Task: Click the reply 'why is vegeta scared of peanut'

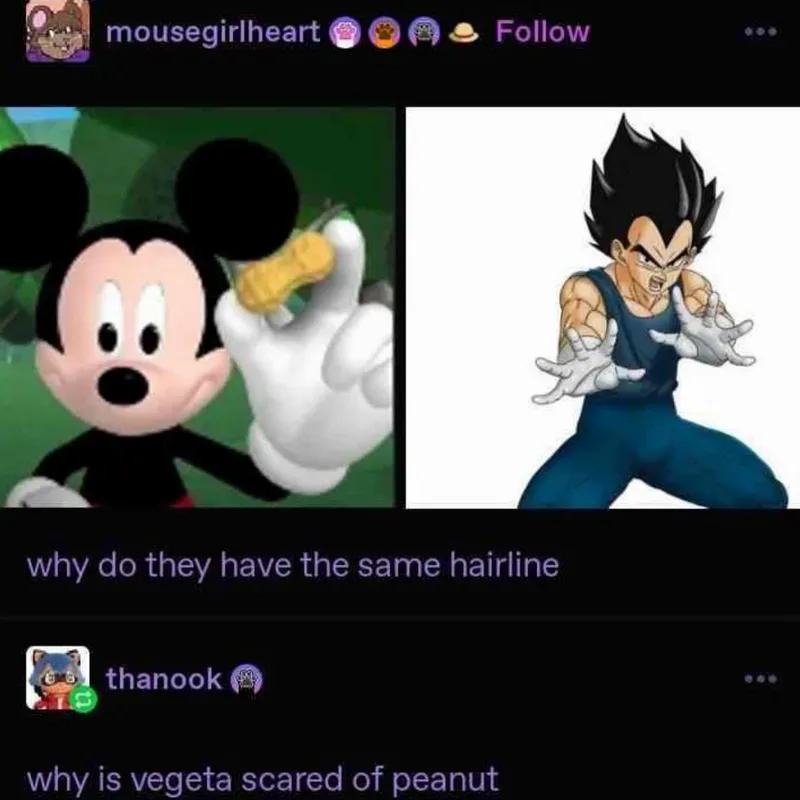Action: coord(262,779)
